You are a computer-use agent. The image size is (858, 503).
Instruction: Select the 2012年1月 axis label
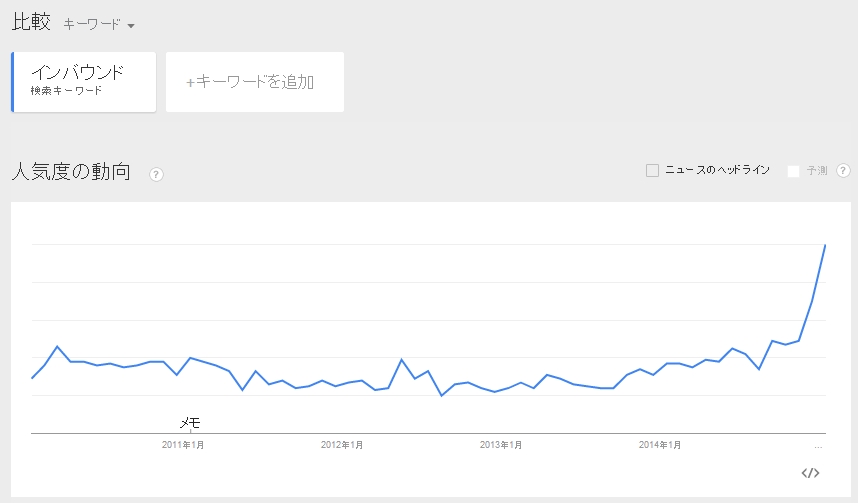point(342,445)
